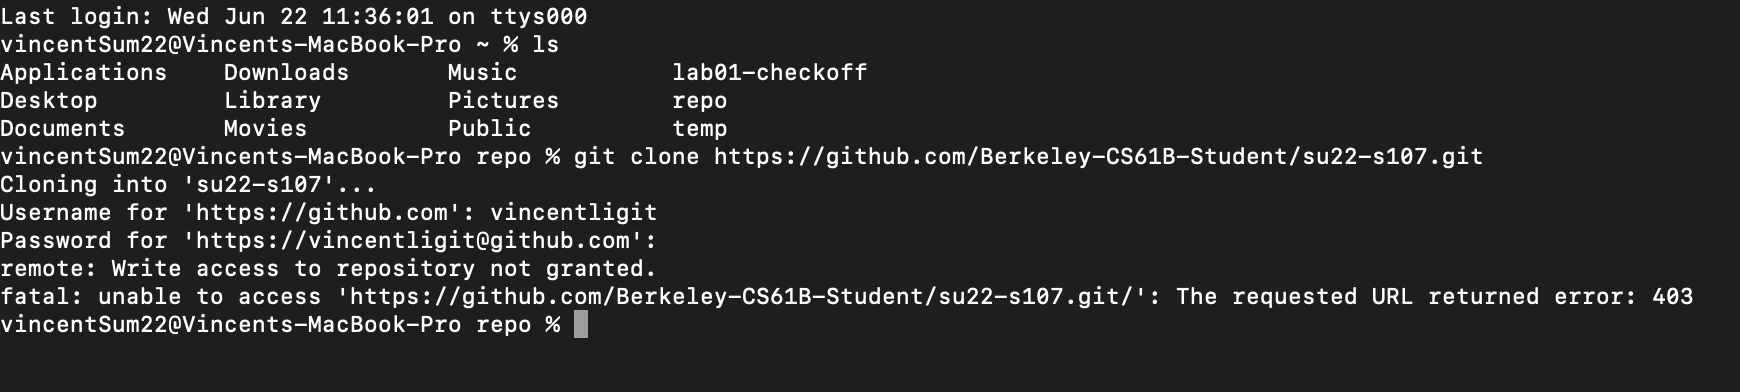Click the 'Pictures' entry in listing
Image resolution: width=1740 pixels, height=392 pixels.
click(503, 101)
